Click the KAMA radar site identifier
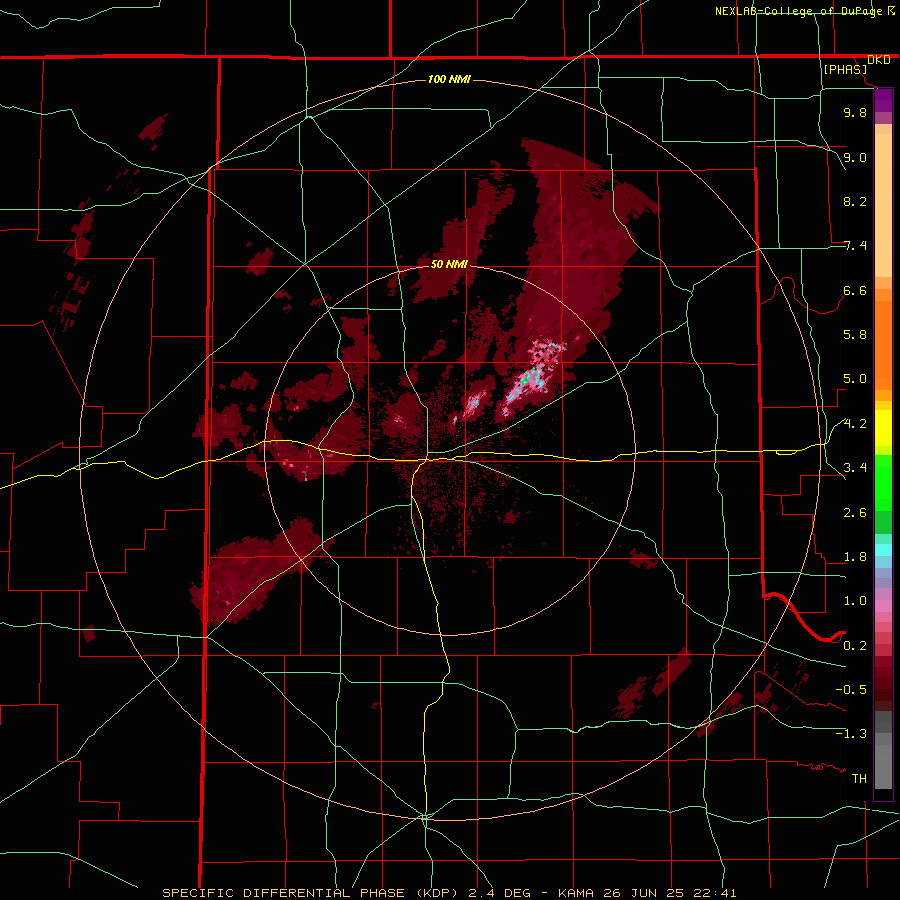900x900 pixels. pyautogui.click(x=576, y=893)
